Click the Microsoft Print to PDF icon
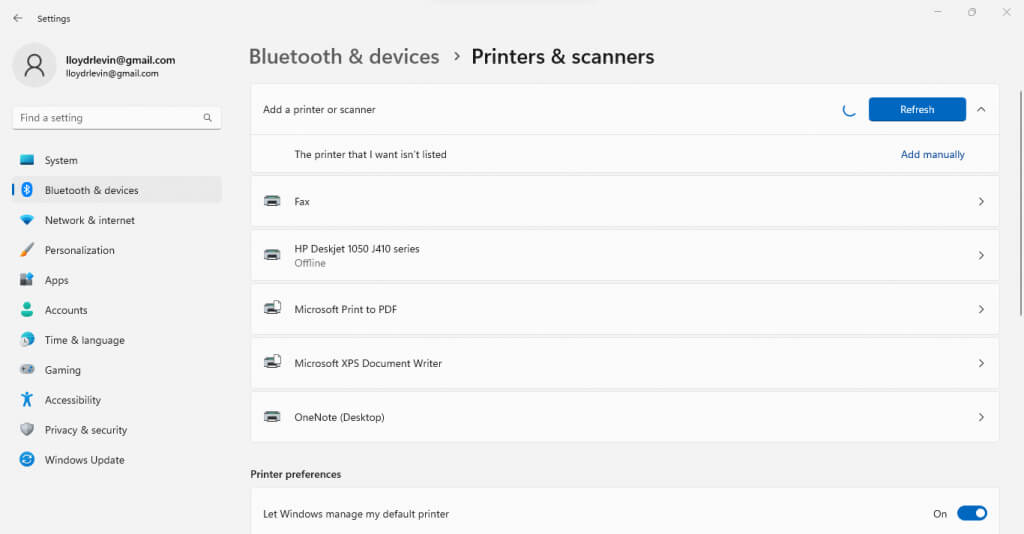1024x534 pixels. 272,309
